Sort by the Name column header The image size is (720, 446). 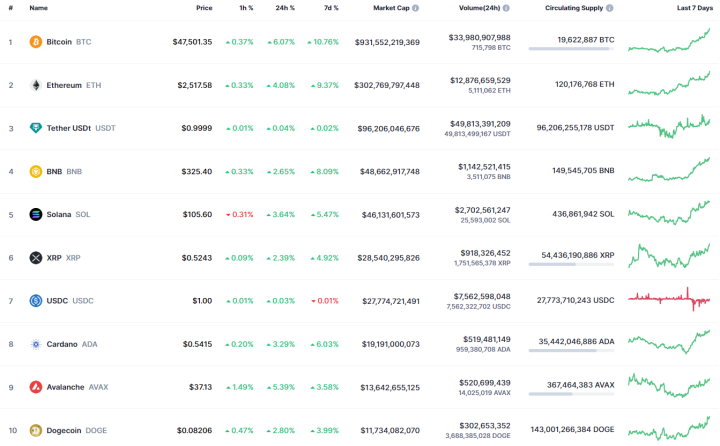coord(39,8)
